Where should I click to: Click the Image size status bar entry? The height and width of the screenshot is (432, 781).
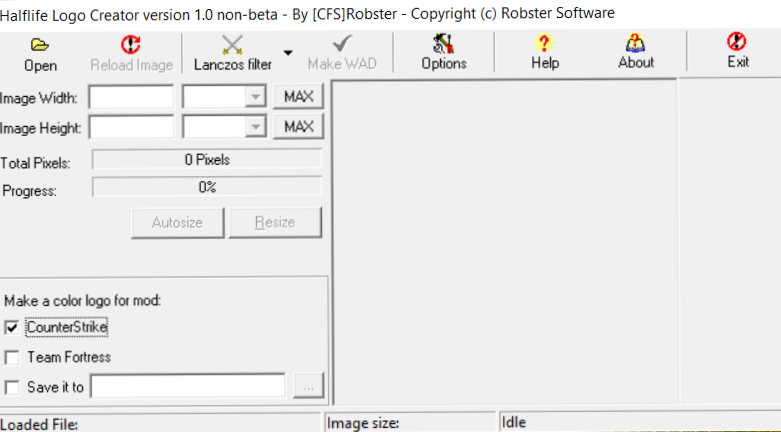pos(410,423)
